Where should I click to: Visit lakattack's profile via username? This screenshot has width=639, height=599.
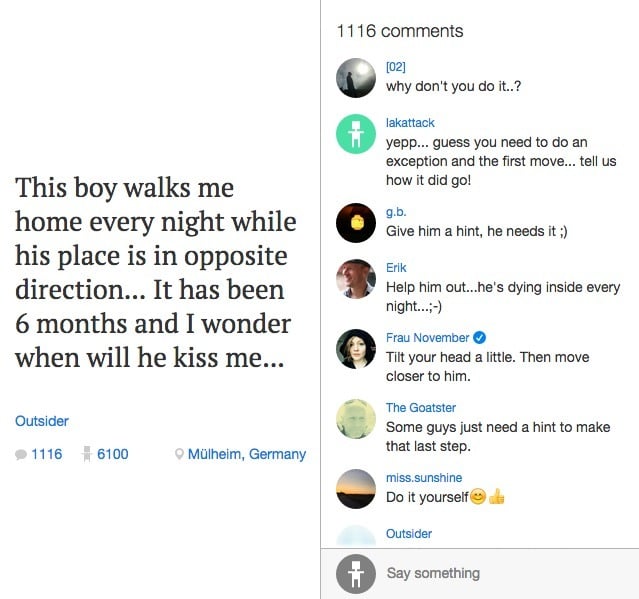pyautogui.click(x=410, y=123)
